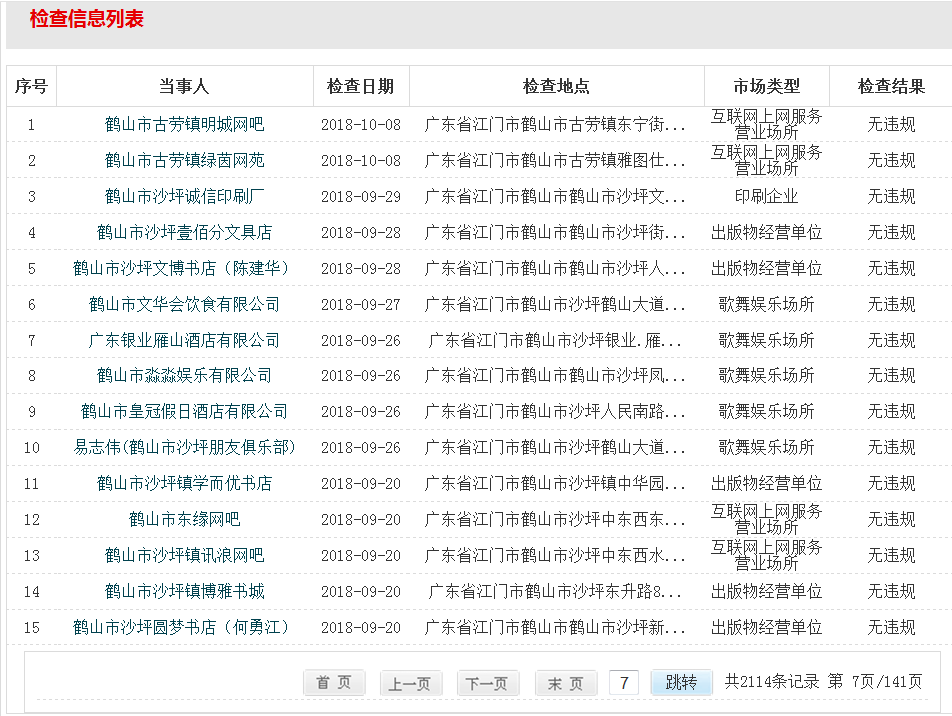Select 鹤山市沙坪壹佰分文具店 party link
The image size is (952, 716).
tap(184, 233)
